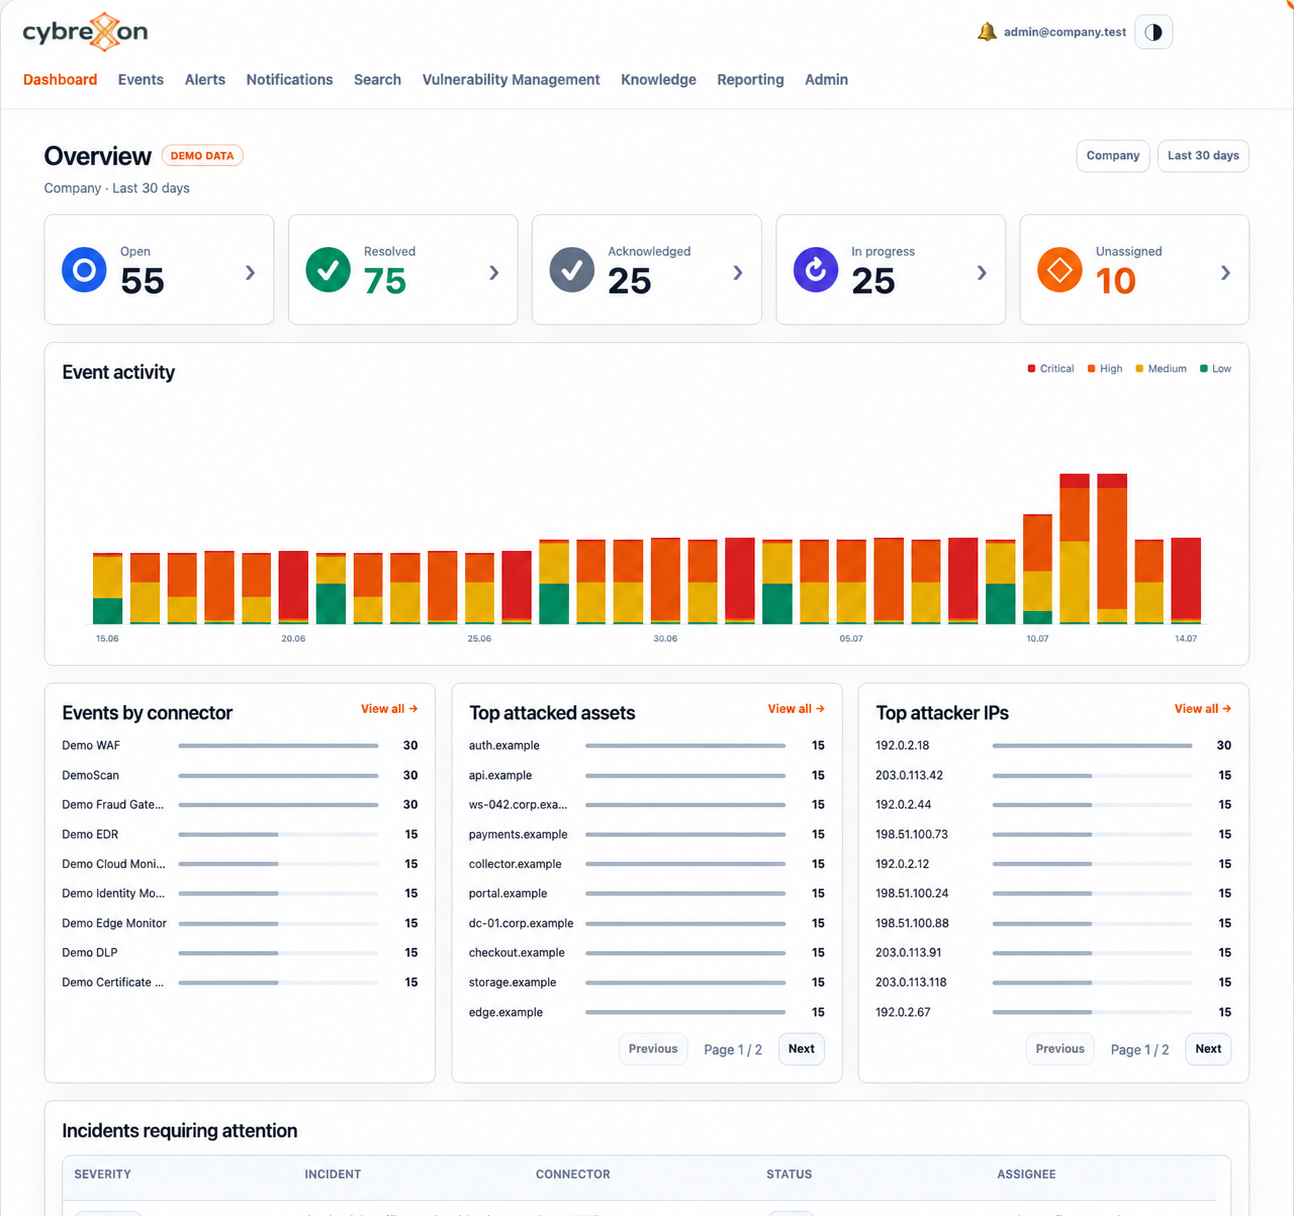Open the Knowledge tab

click(x=658, y=80)
